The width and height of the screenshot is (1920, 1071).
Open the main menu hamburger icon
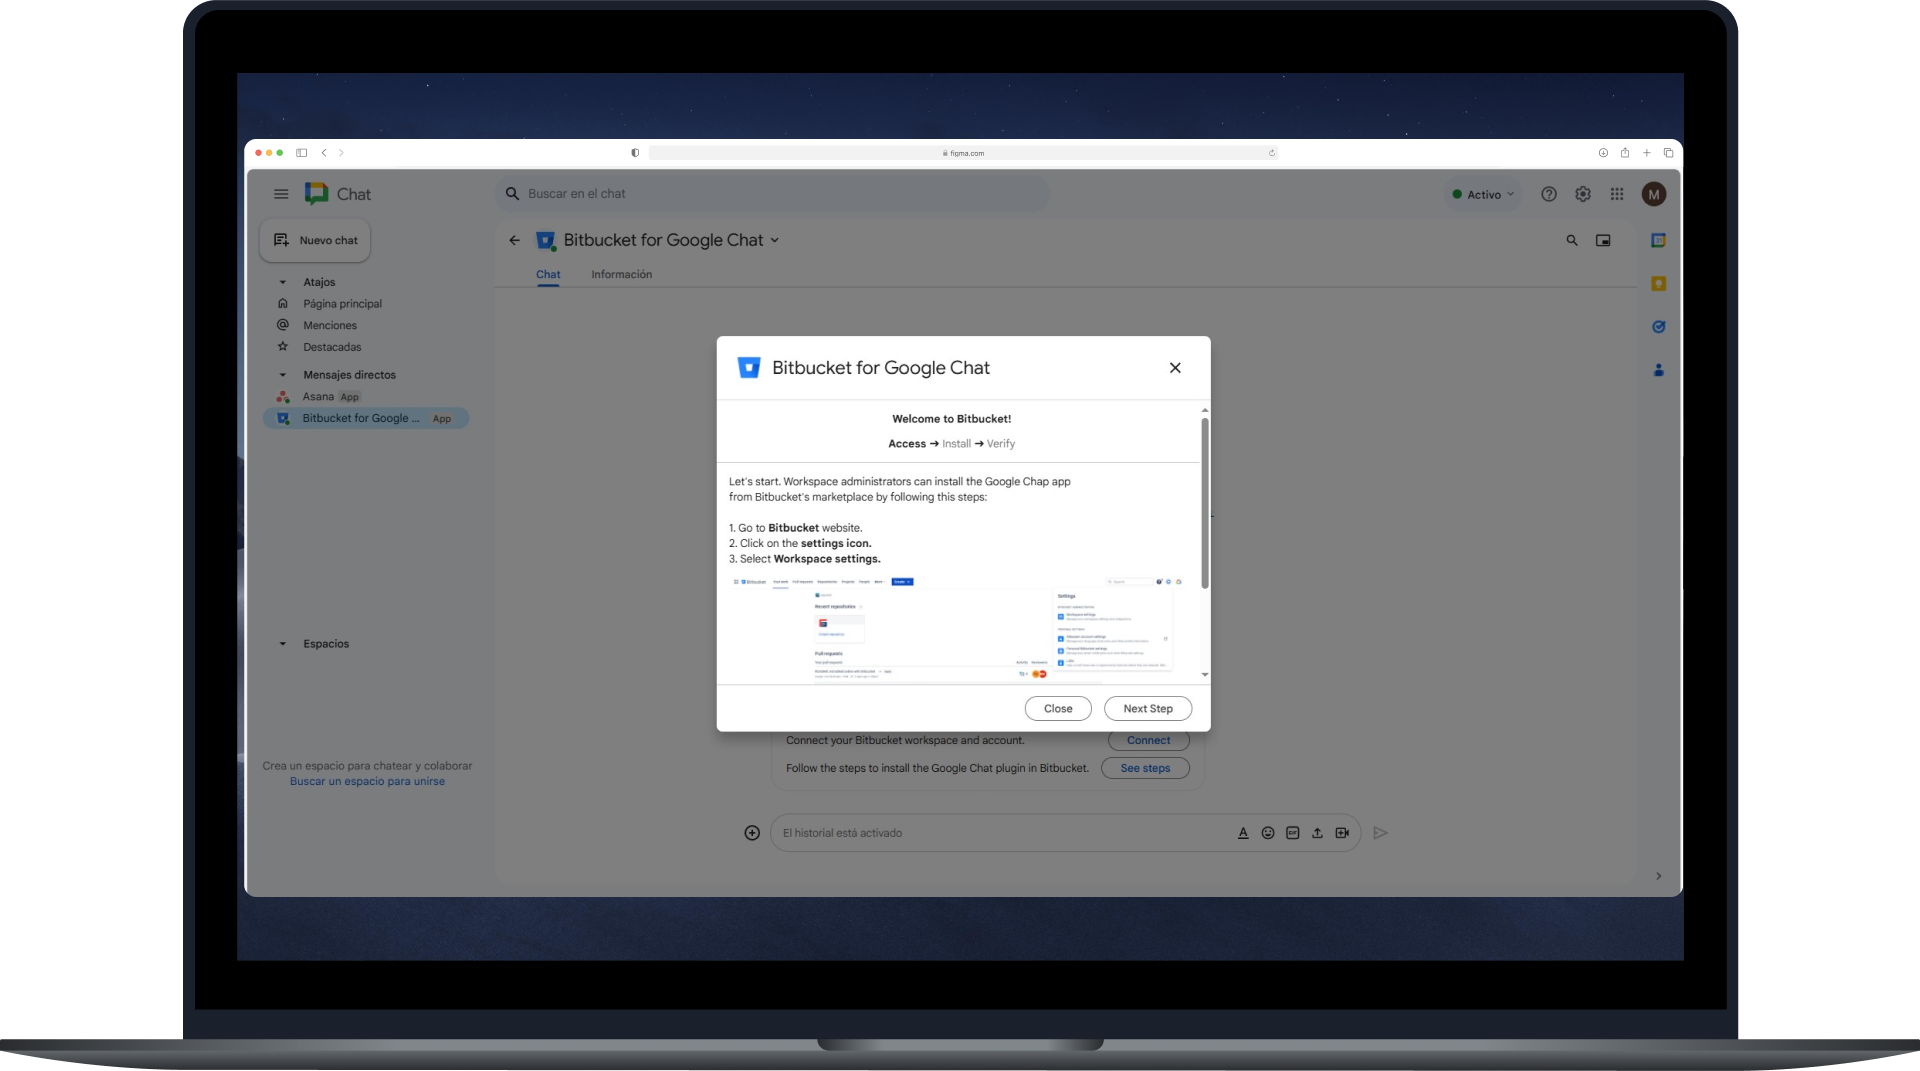281,194
